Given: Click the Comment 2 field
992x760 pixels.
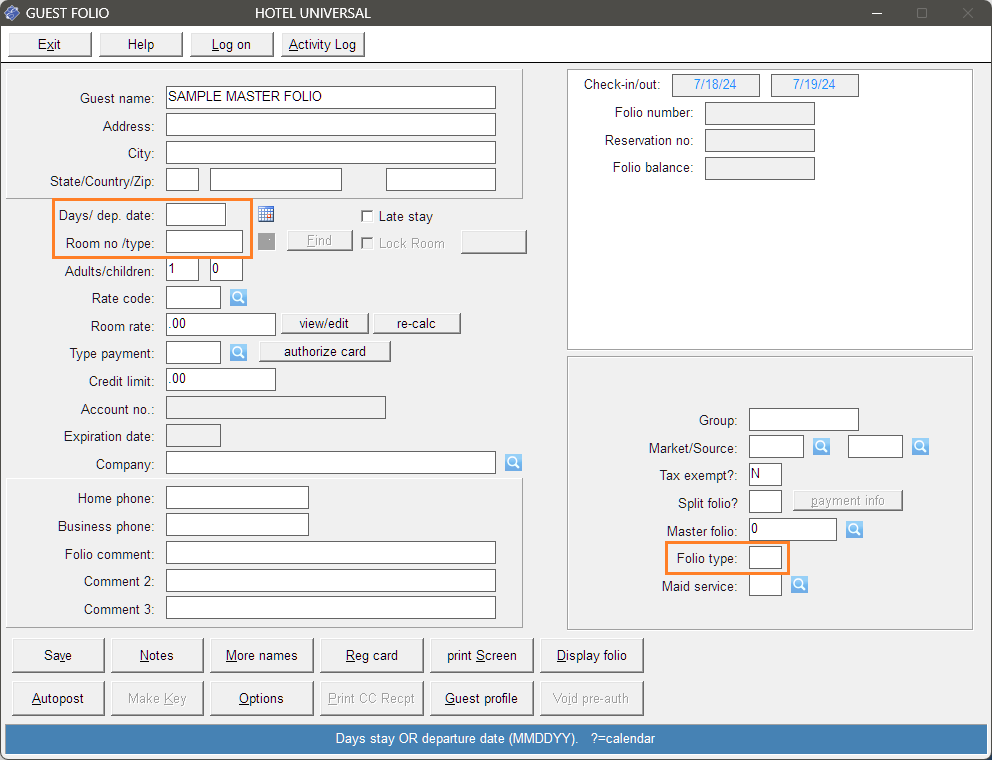Looking at the screenshot, I should [331, 580].
